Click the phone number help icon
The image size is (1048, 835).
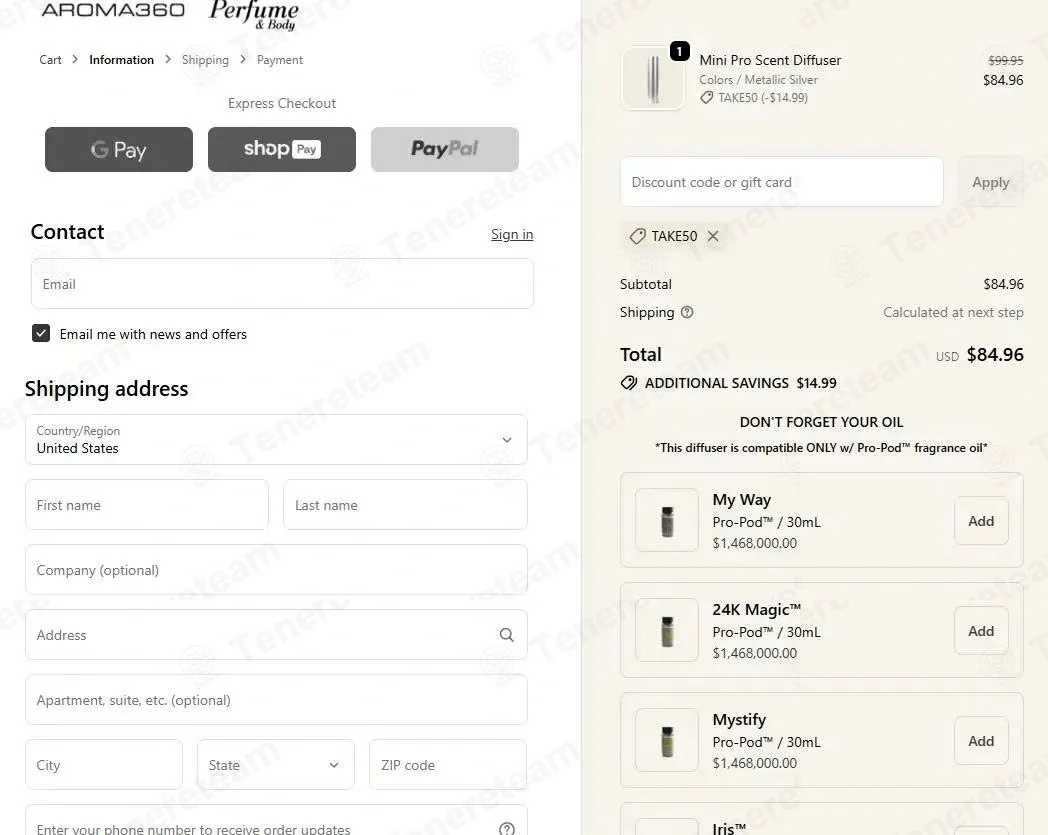tap(507, 829)
